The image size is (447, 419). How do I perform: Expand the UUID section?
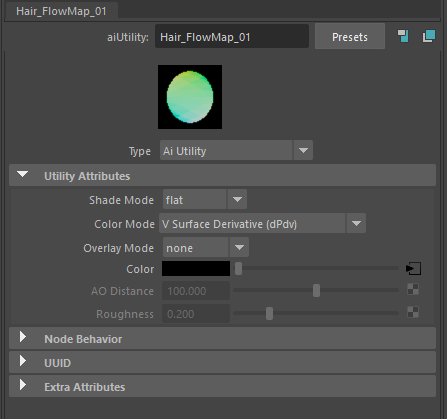222,362
